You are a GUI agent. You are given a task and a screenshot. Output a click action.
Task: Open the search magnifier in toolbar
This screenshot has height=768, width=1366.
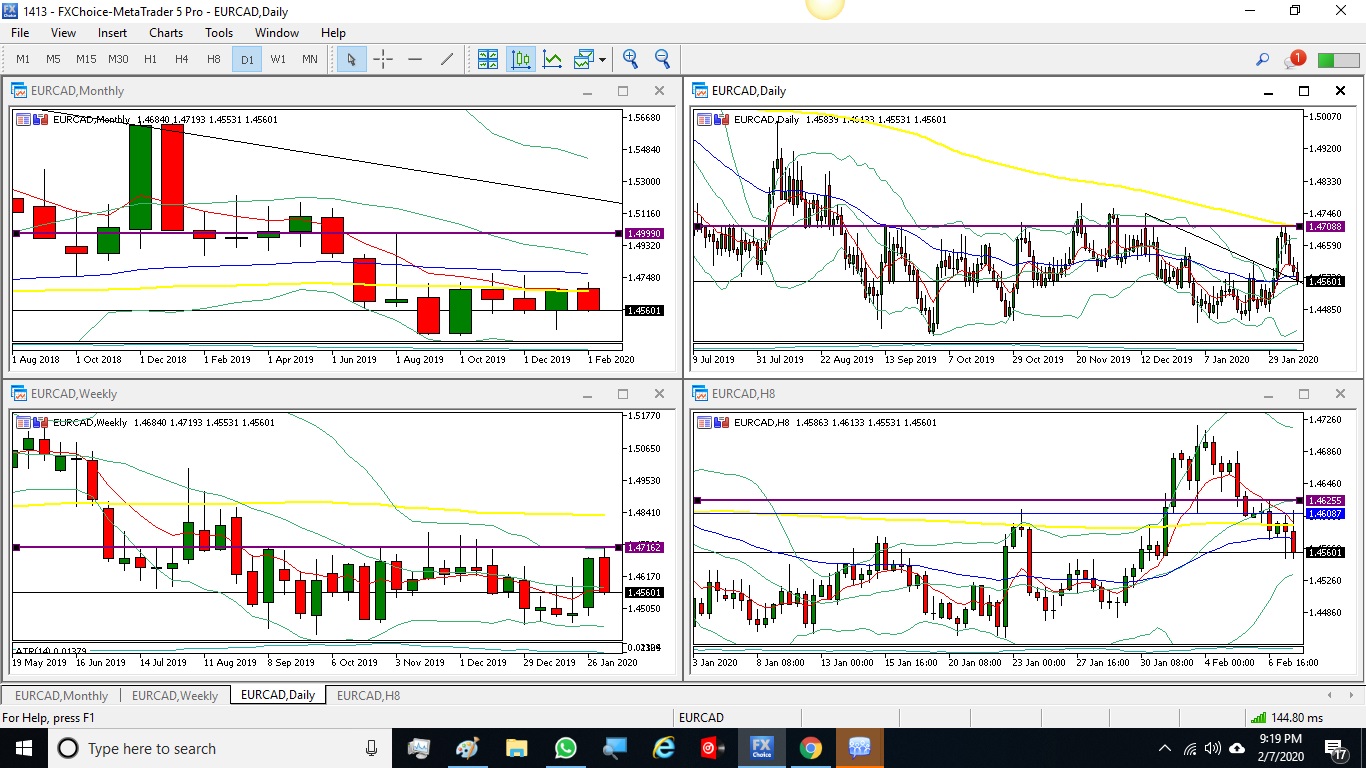tap(1263, 60)
